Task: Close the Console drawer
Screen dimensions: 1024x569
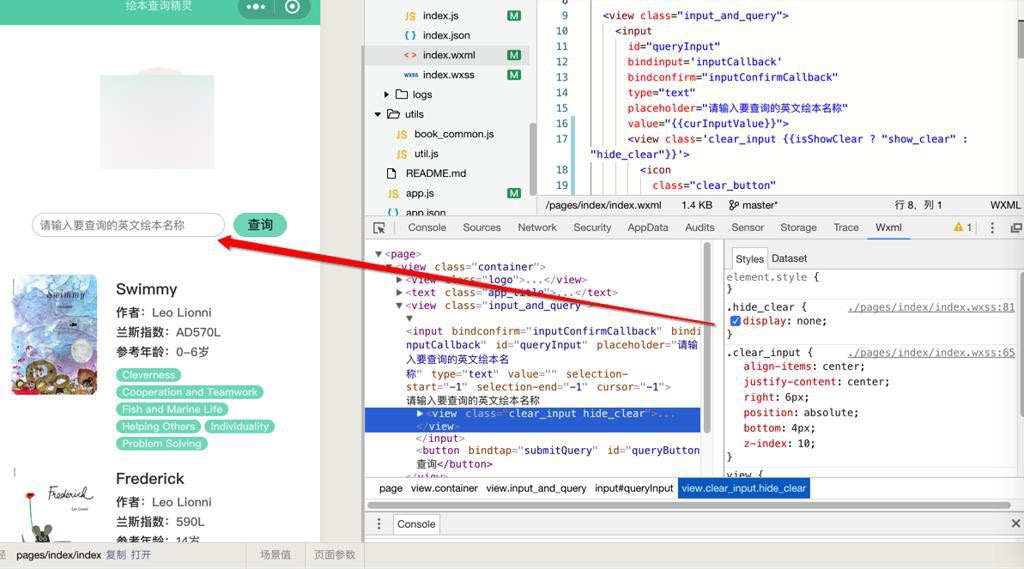Action: [x=1016, y=523]
